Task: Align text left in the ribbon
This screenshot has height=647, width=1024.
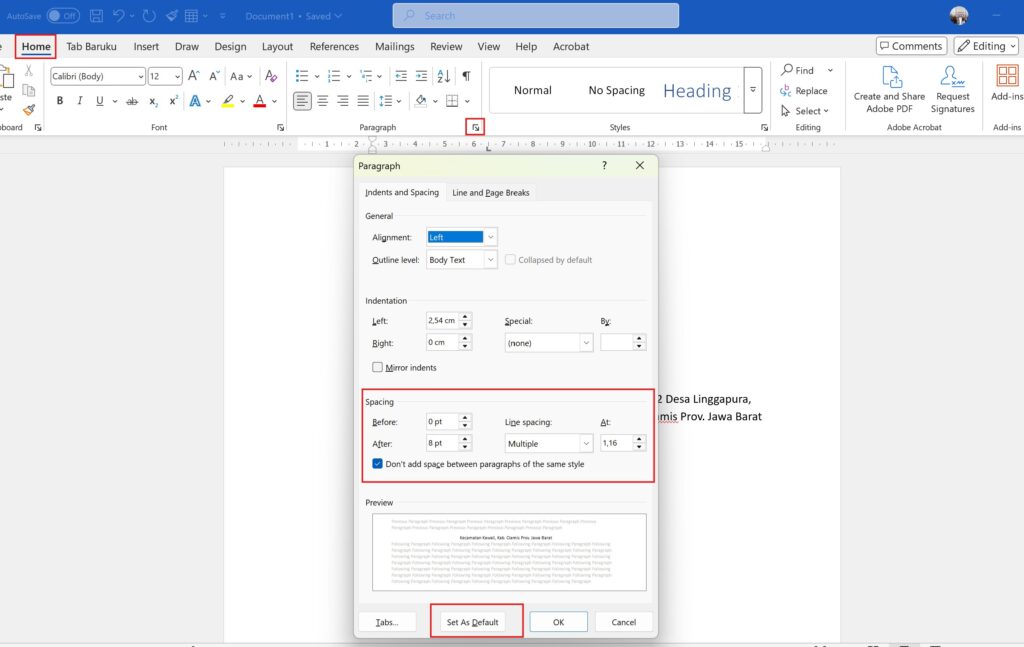Action: pyautogui.click(x=302, y=101)
